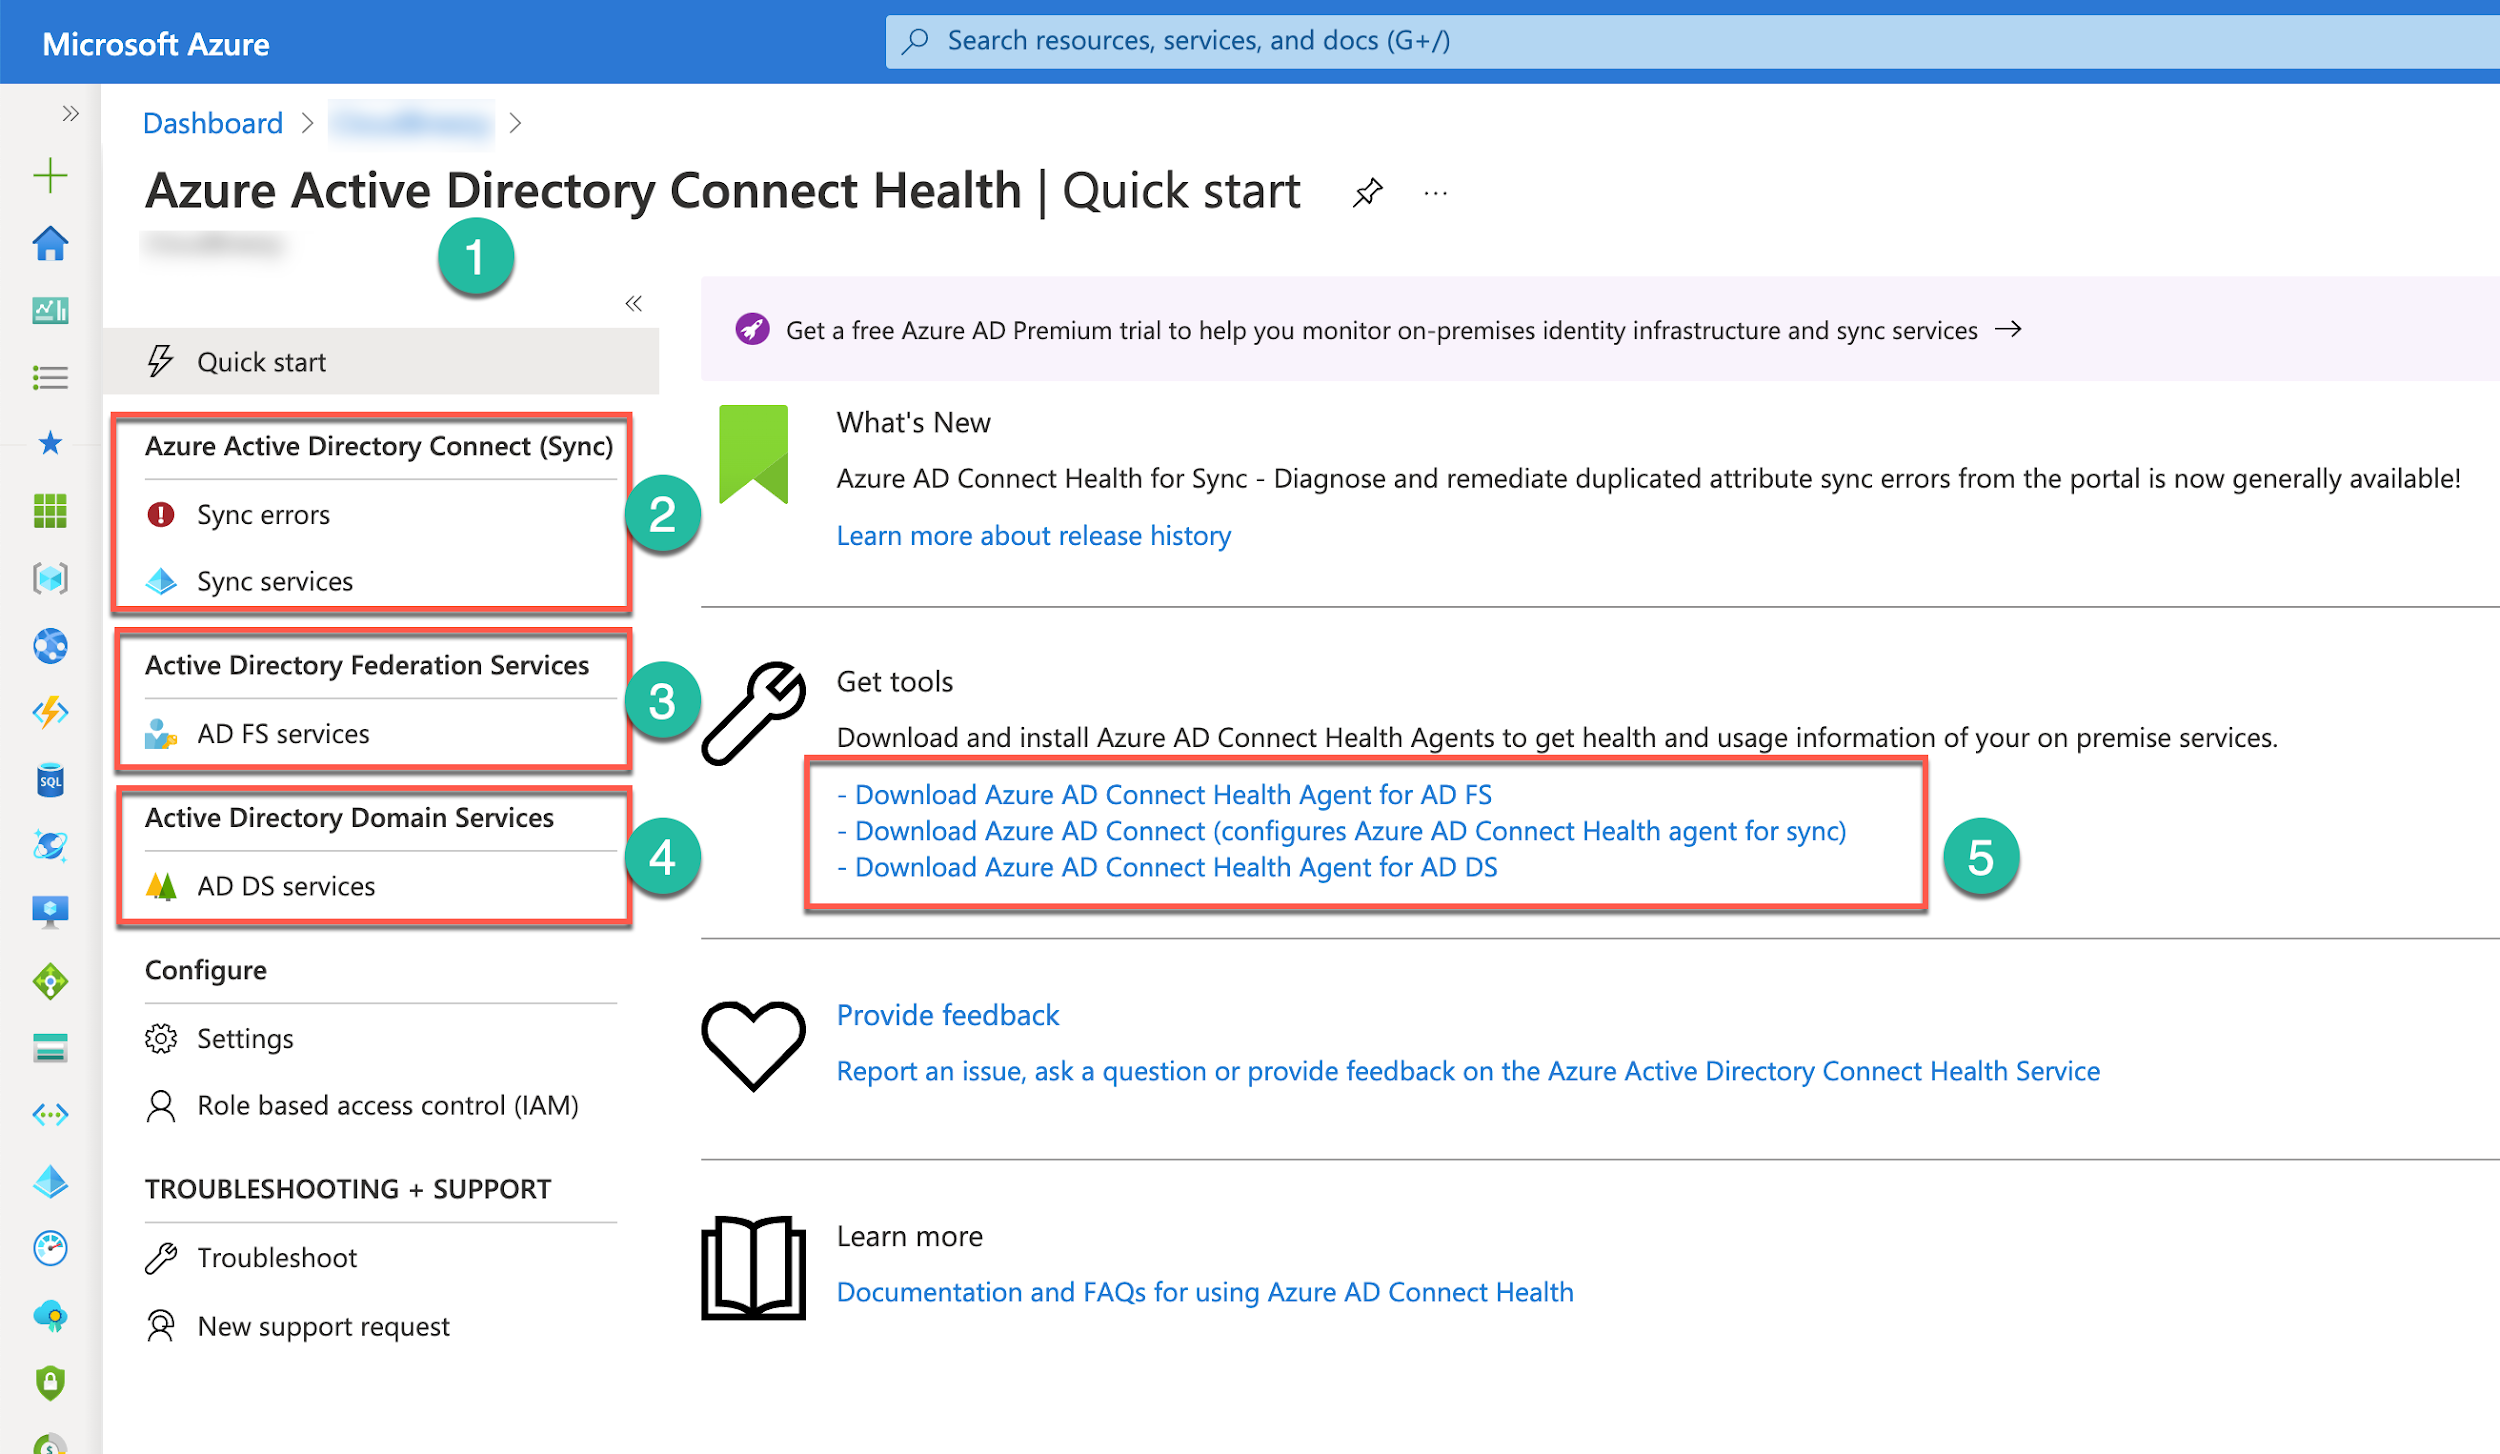Viewport: 2500px width, 1454px height.
Task: Click the Create a resource plus icon
Action: [x=50, y=175]
